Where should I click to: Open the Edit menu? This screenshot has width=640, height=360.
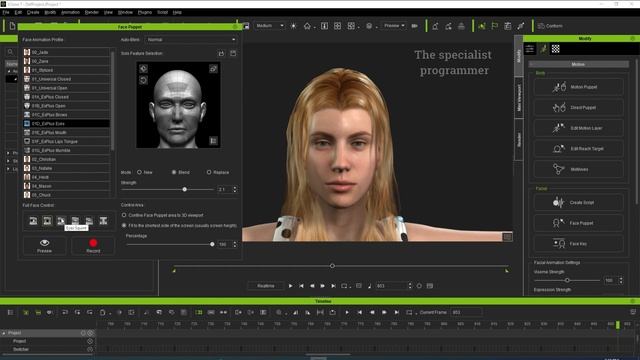18,12
